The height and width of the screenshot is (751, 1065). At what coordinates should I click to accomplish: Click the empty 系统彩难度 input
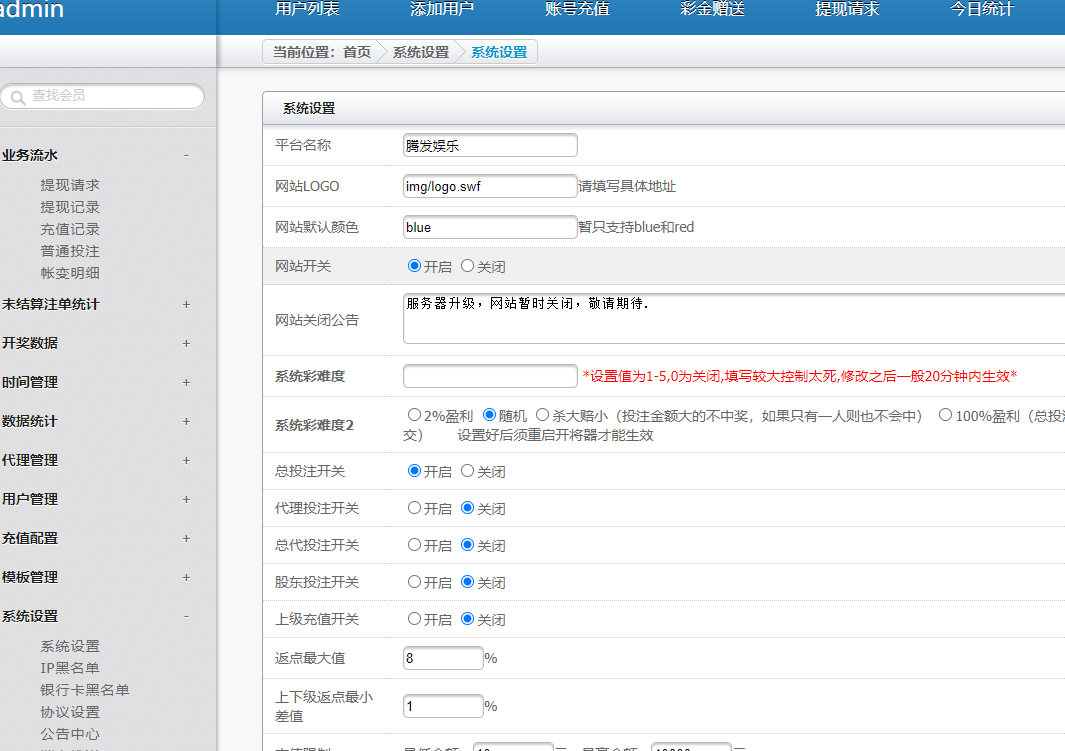point(490,376)
